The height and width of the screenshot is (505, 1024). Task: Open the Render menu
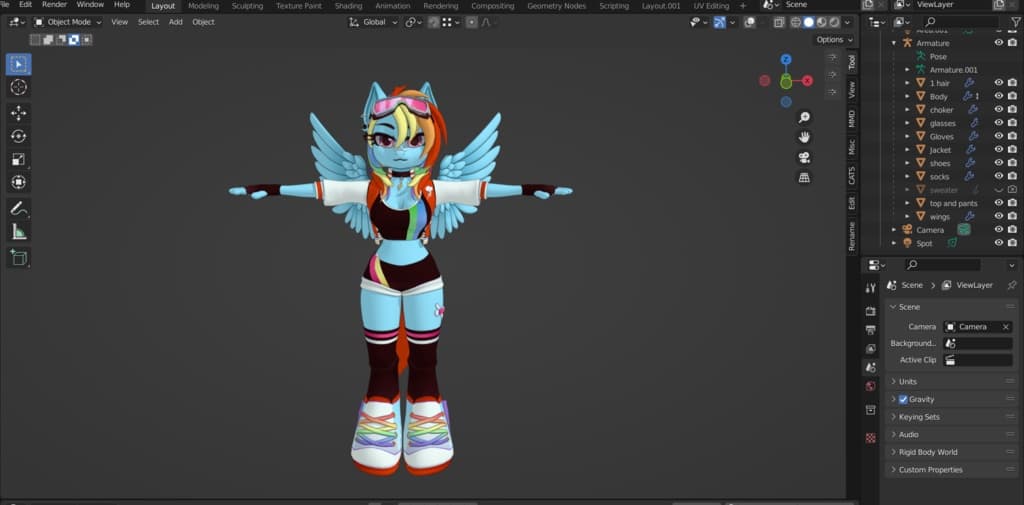click(x=54, y=5)
